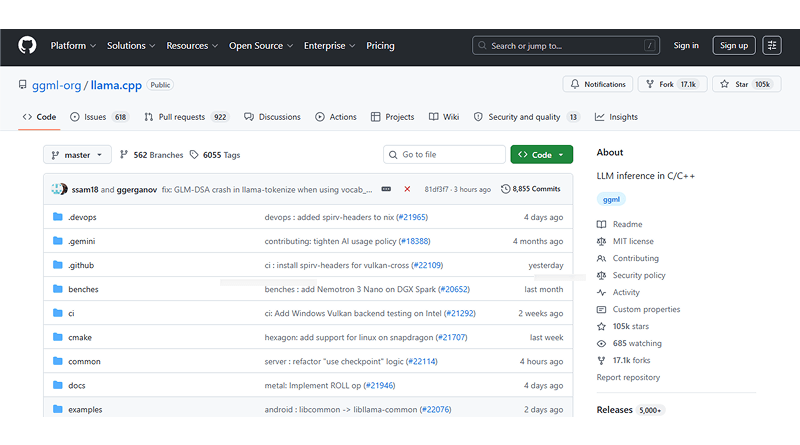Click the ggml topic tag
The height and width of the screenshot is (445, 800).
click(610, 199)
